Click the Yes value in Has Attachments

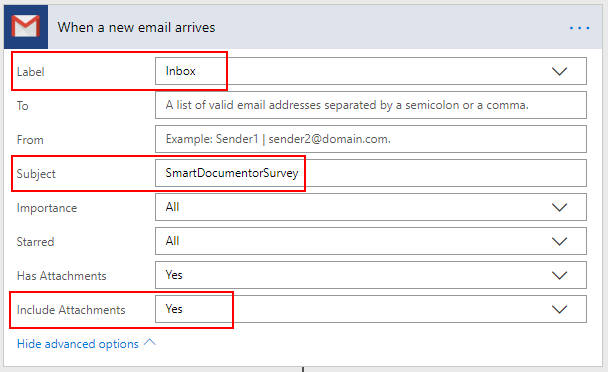pyautogui.click(x=174, y=275)
